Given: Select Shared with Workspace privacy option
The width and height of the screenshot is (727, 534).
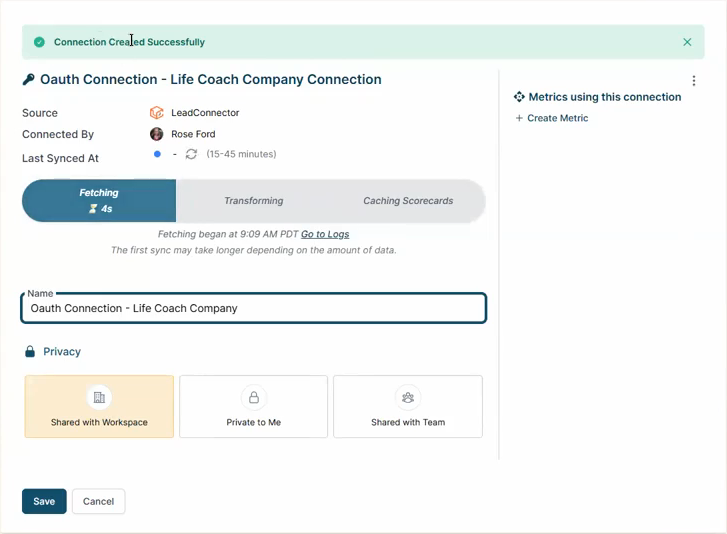Looking at the screenshot, I should [x=99, y=407].
